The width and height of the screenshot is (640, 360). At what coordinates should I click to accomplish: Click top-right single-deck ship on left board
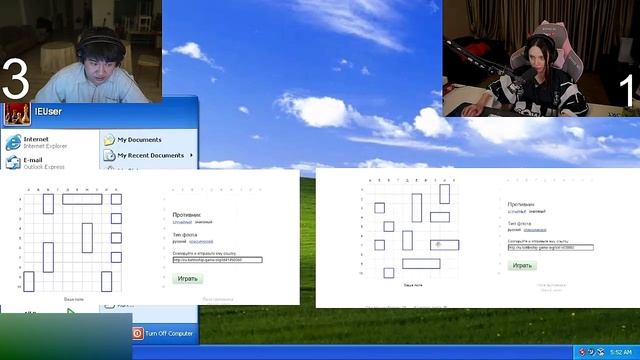point(116,199)
